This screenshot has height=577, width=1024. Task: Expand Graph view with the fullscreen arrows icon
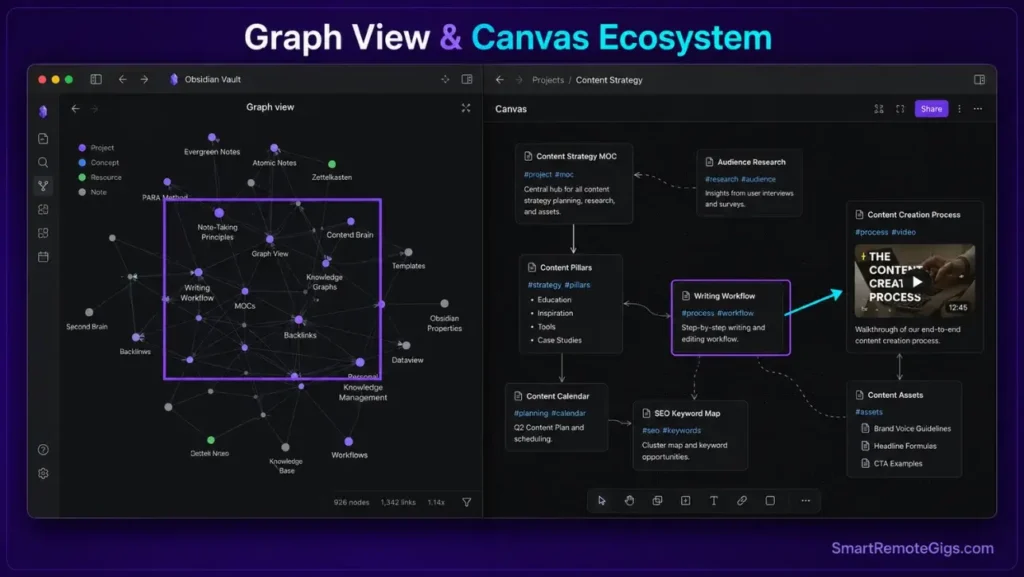(466, 108)
